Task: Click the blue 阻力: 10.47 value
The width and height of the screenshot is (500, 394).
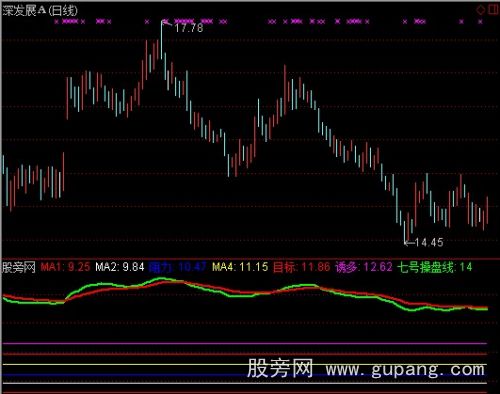Action: click(178, 267)
